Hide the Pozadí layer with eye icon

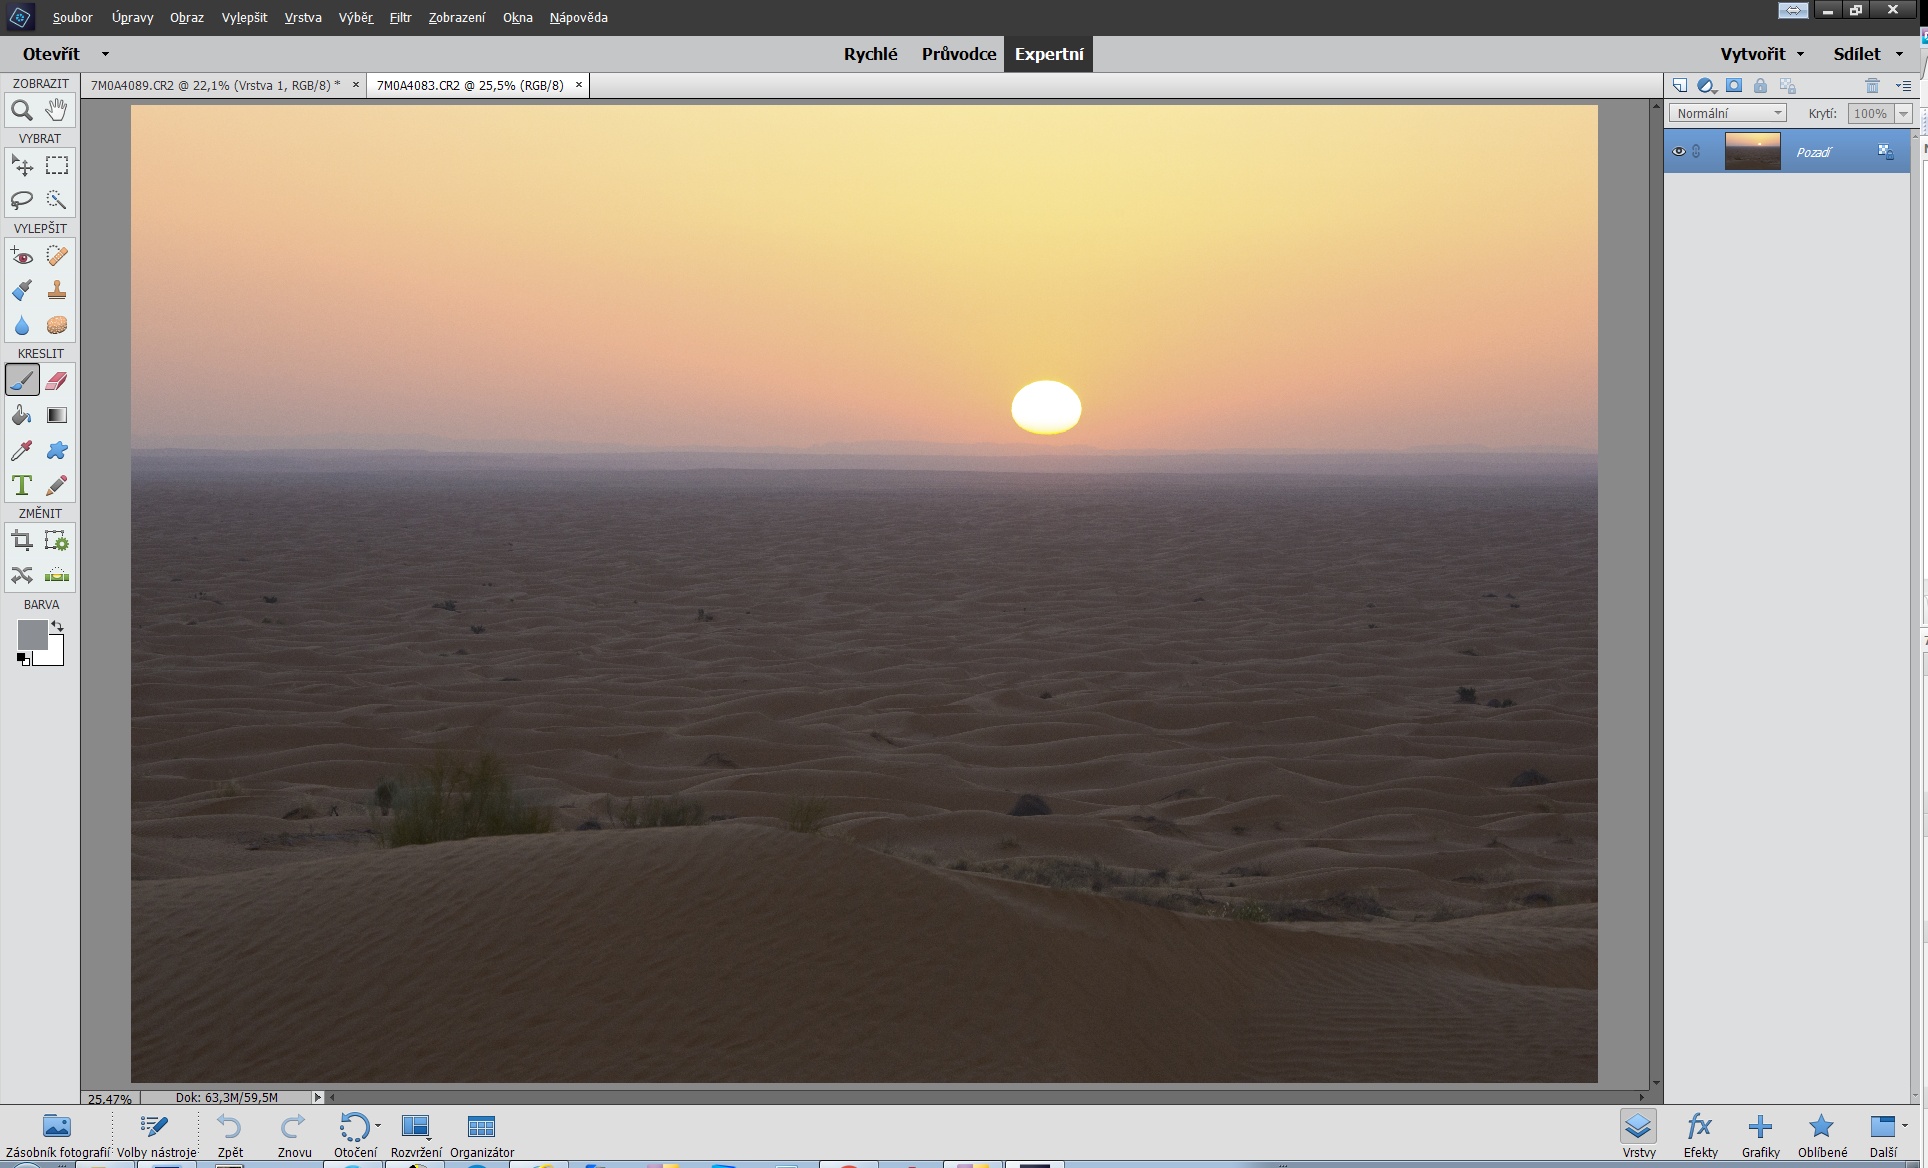[1679, 152]
